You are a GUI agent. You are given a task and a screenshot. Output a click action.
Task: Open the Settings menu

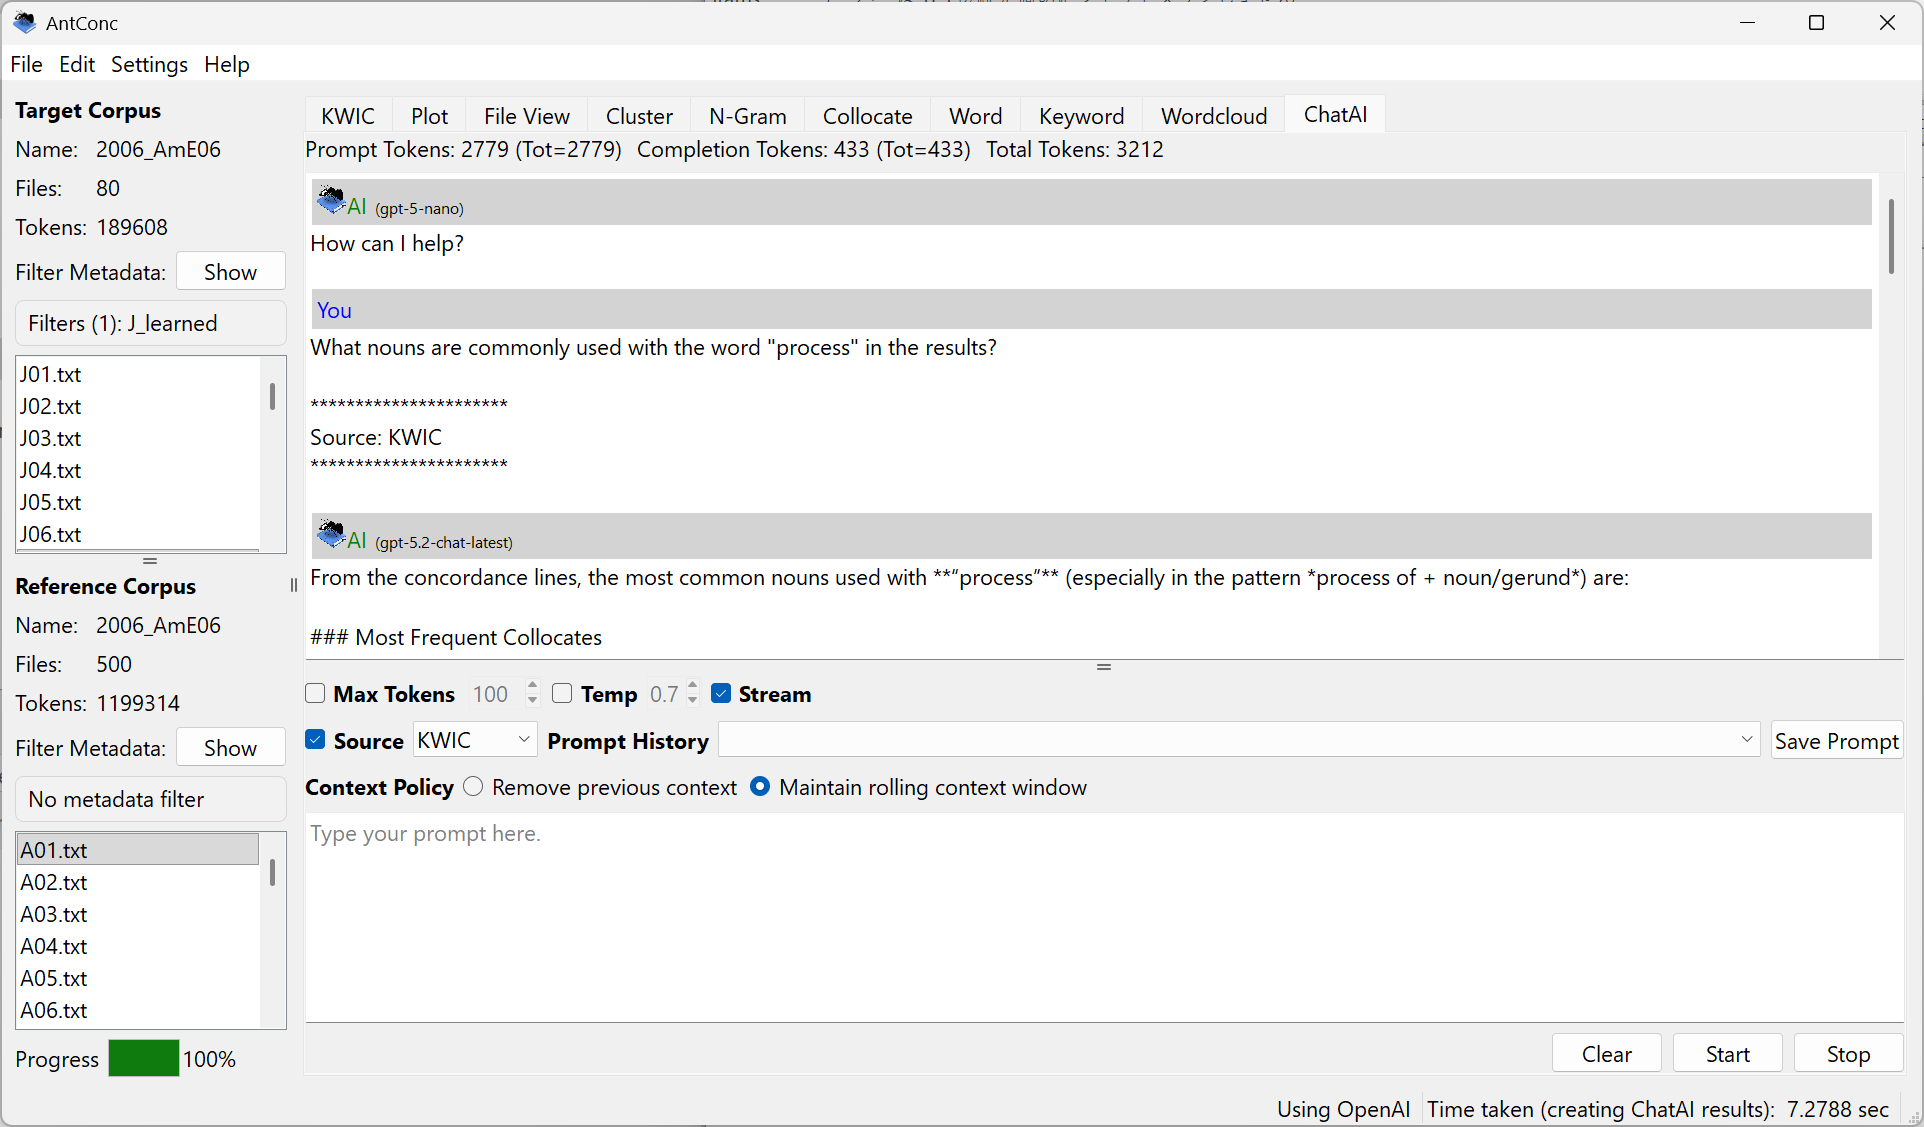149,64
